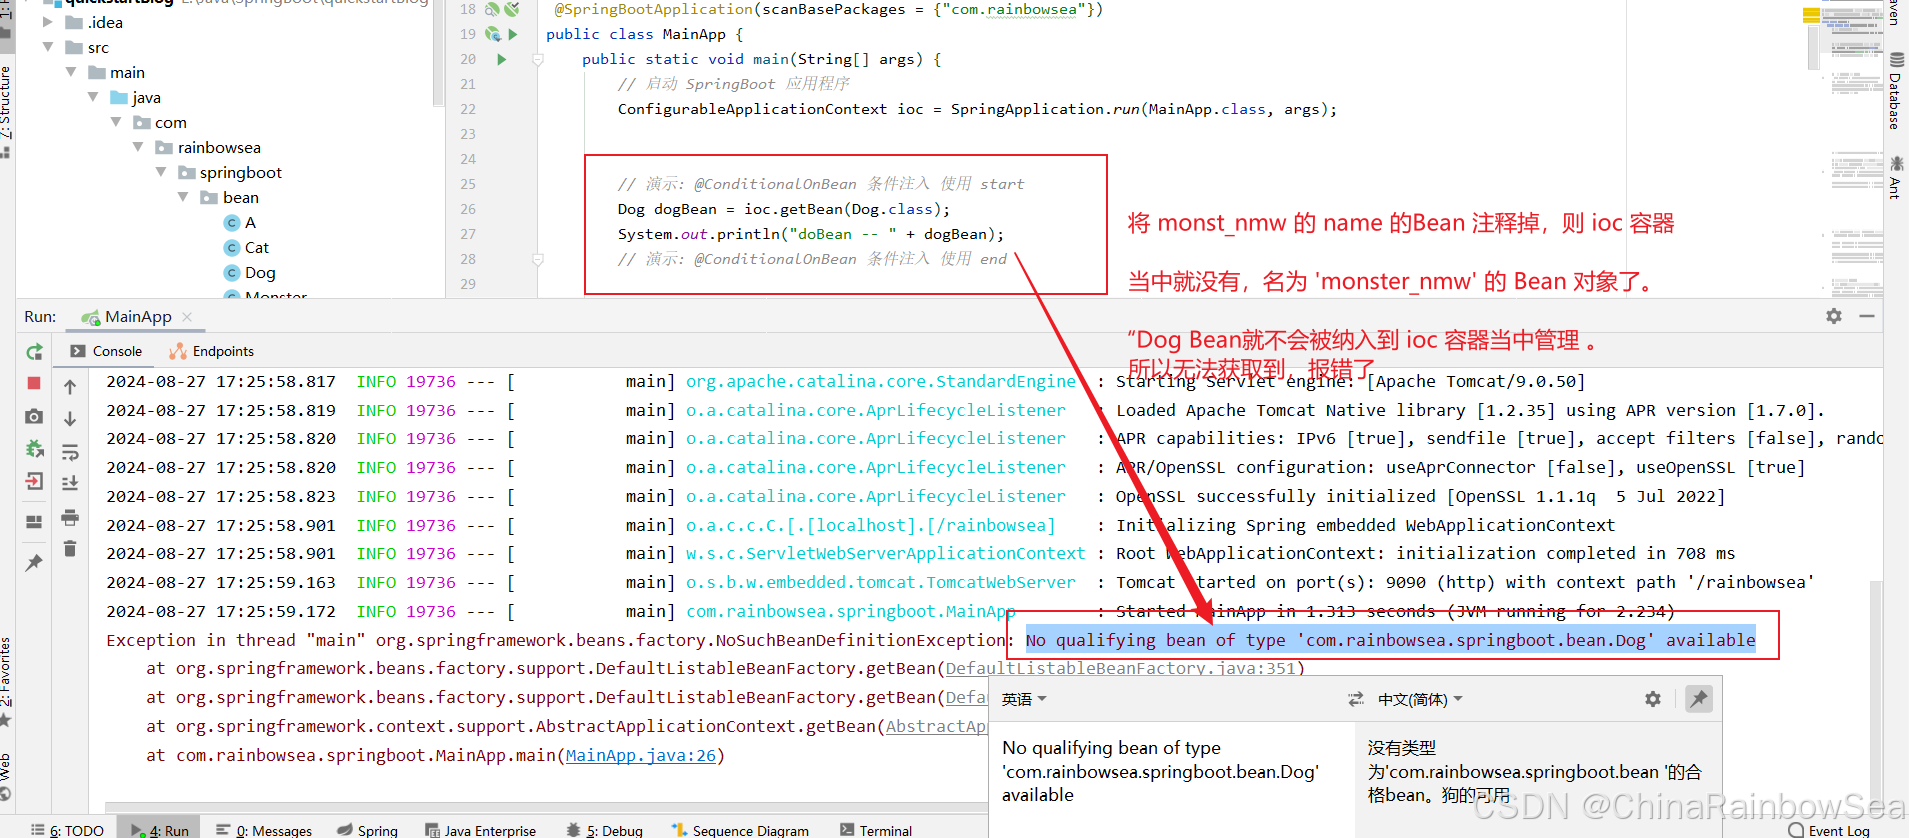
Task: Click the console horizontal scrollbar
Action: click(x=546, y=807)
